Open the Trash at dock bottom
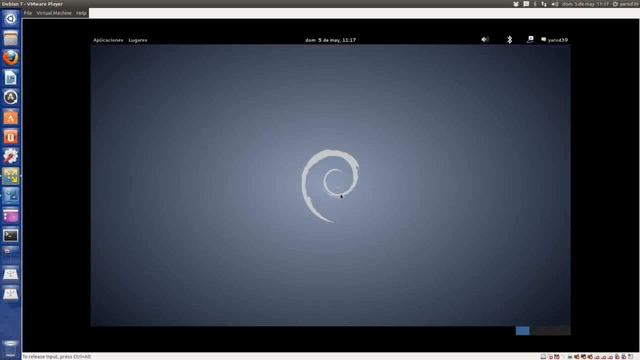 tap(11, 348)
